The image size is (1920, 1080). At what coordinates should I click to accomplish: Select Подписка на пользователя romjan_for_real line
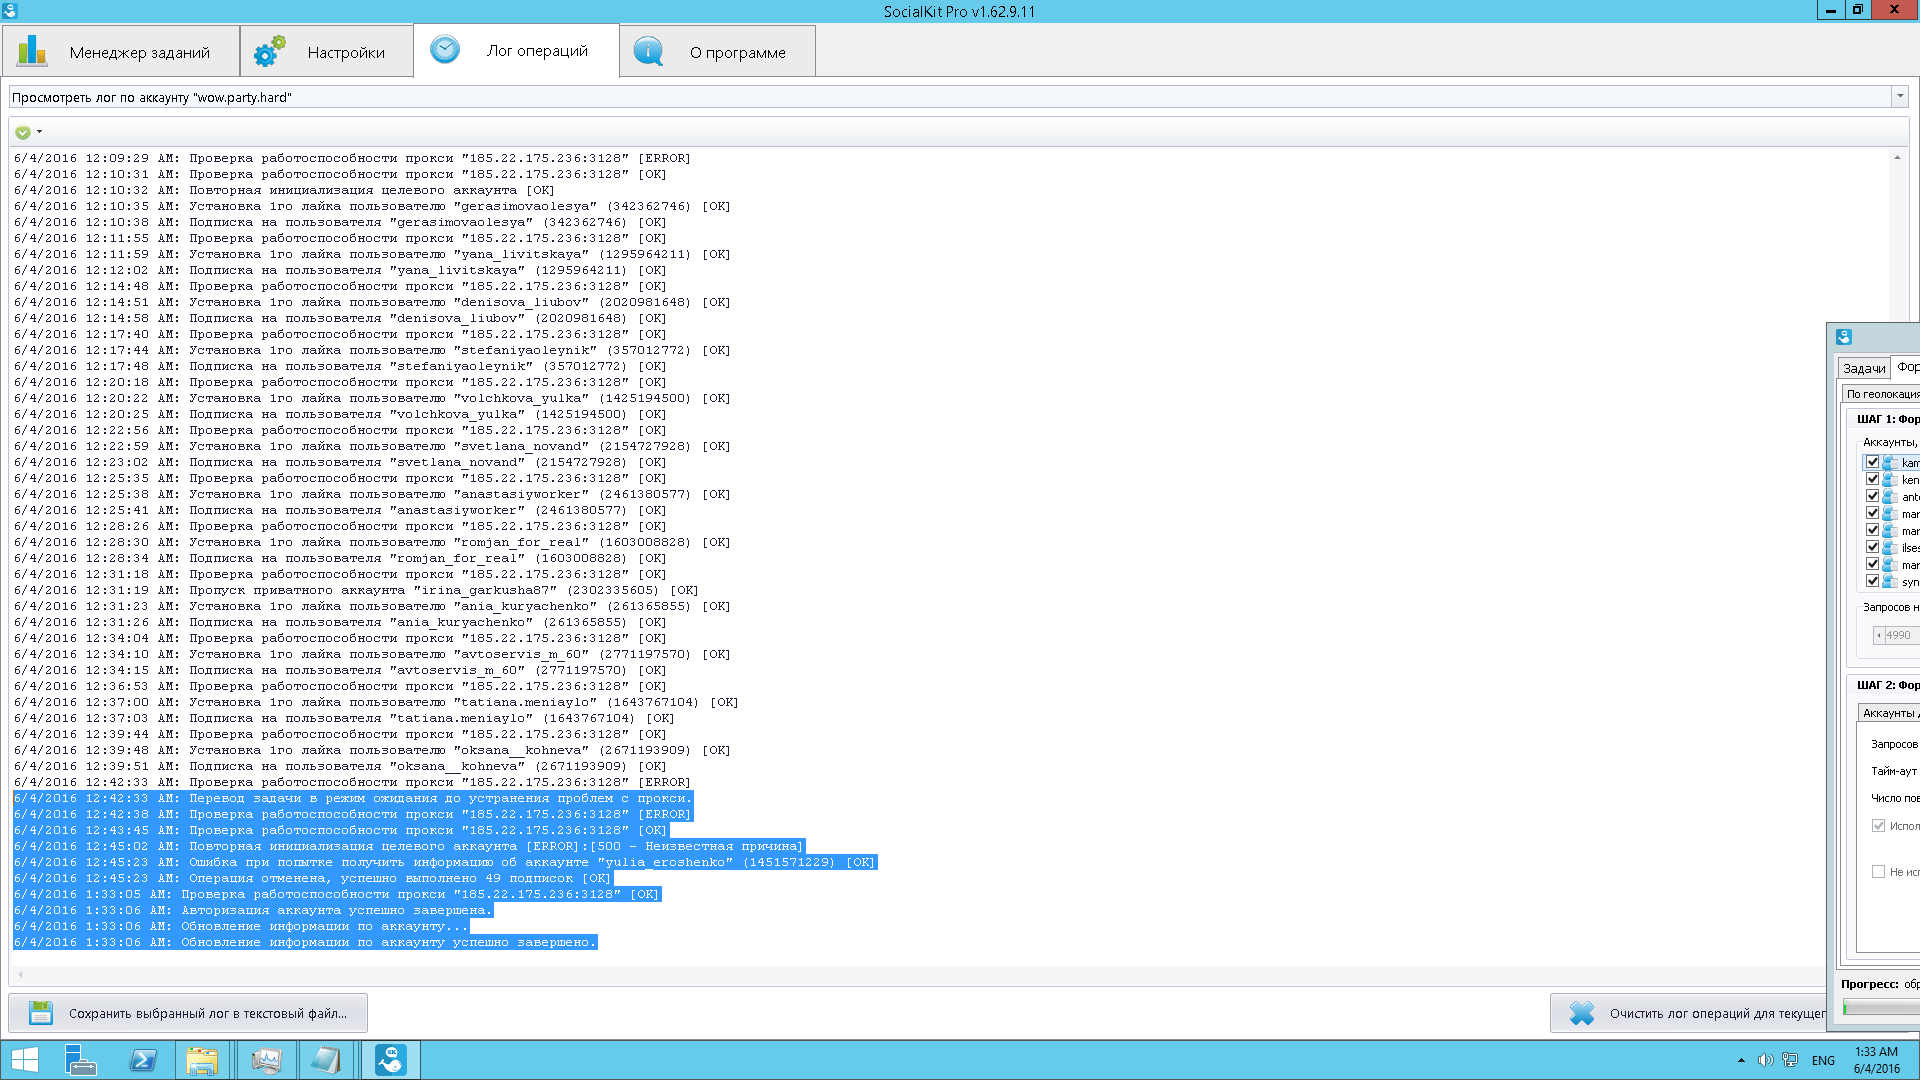tap(340, 558)
